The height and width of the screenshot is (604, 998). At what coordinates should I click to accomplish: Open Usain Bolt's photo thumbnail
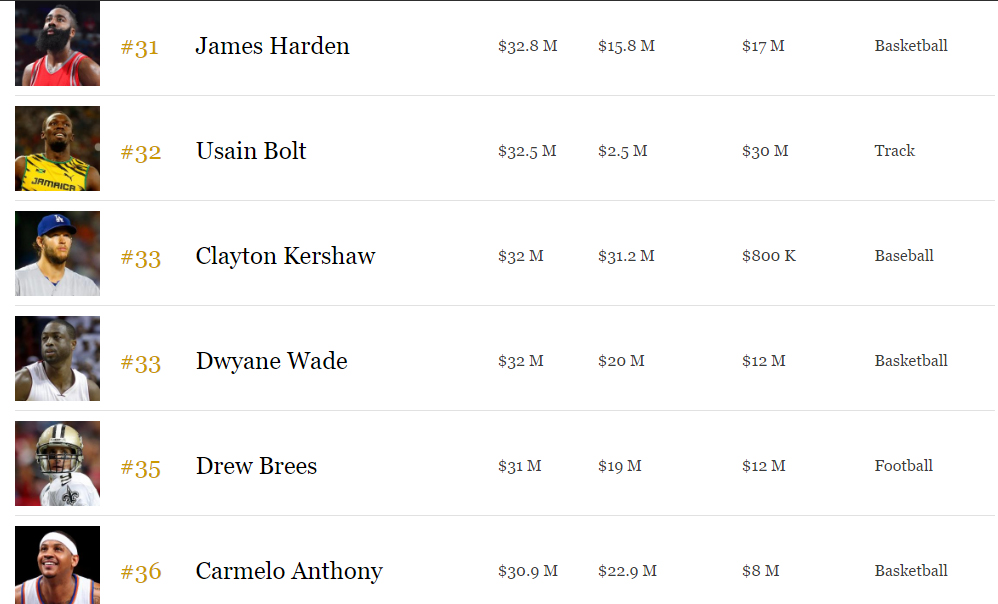click(57, 149)
